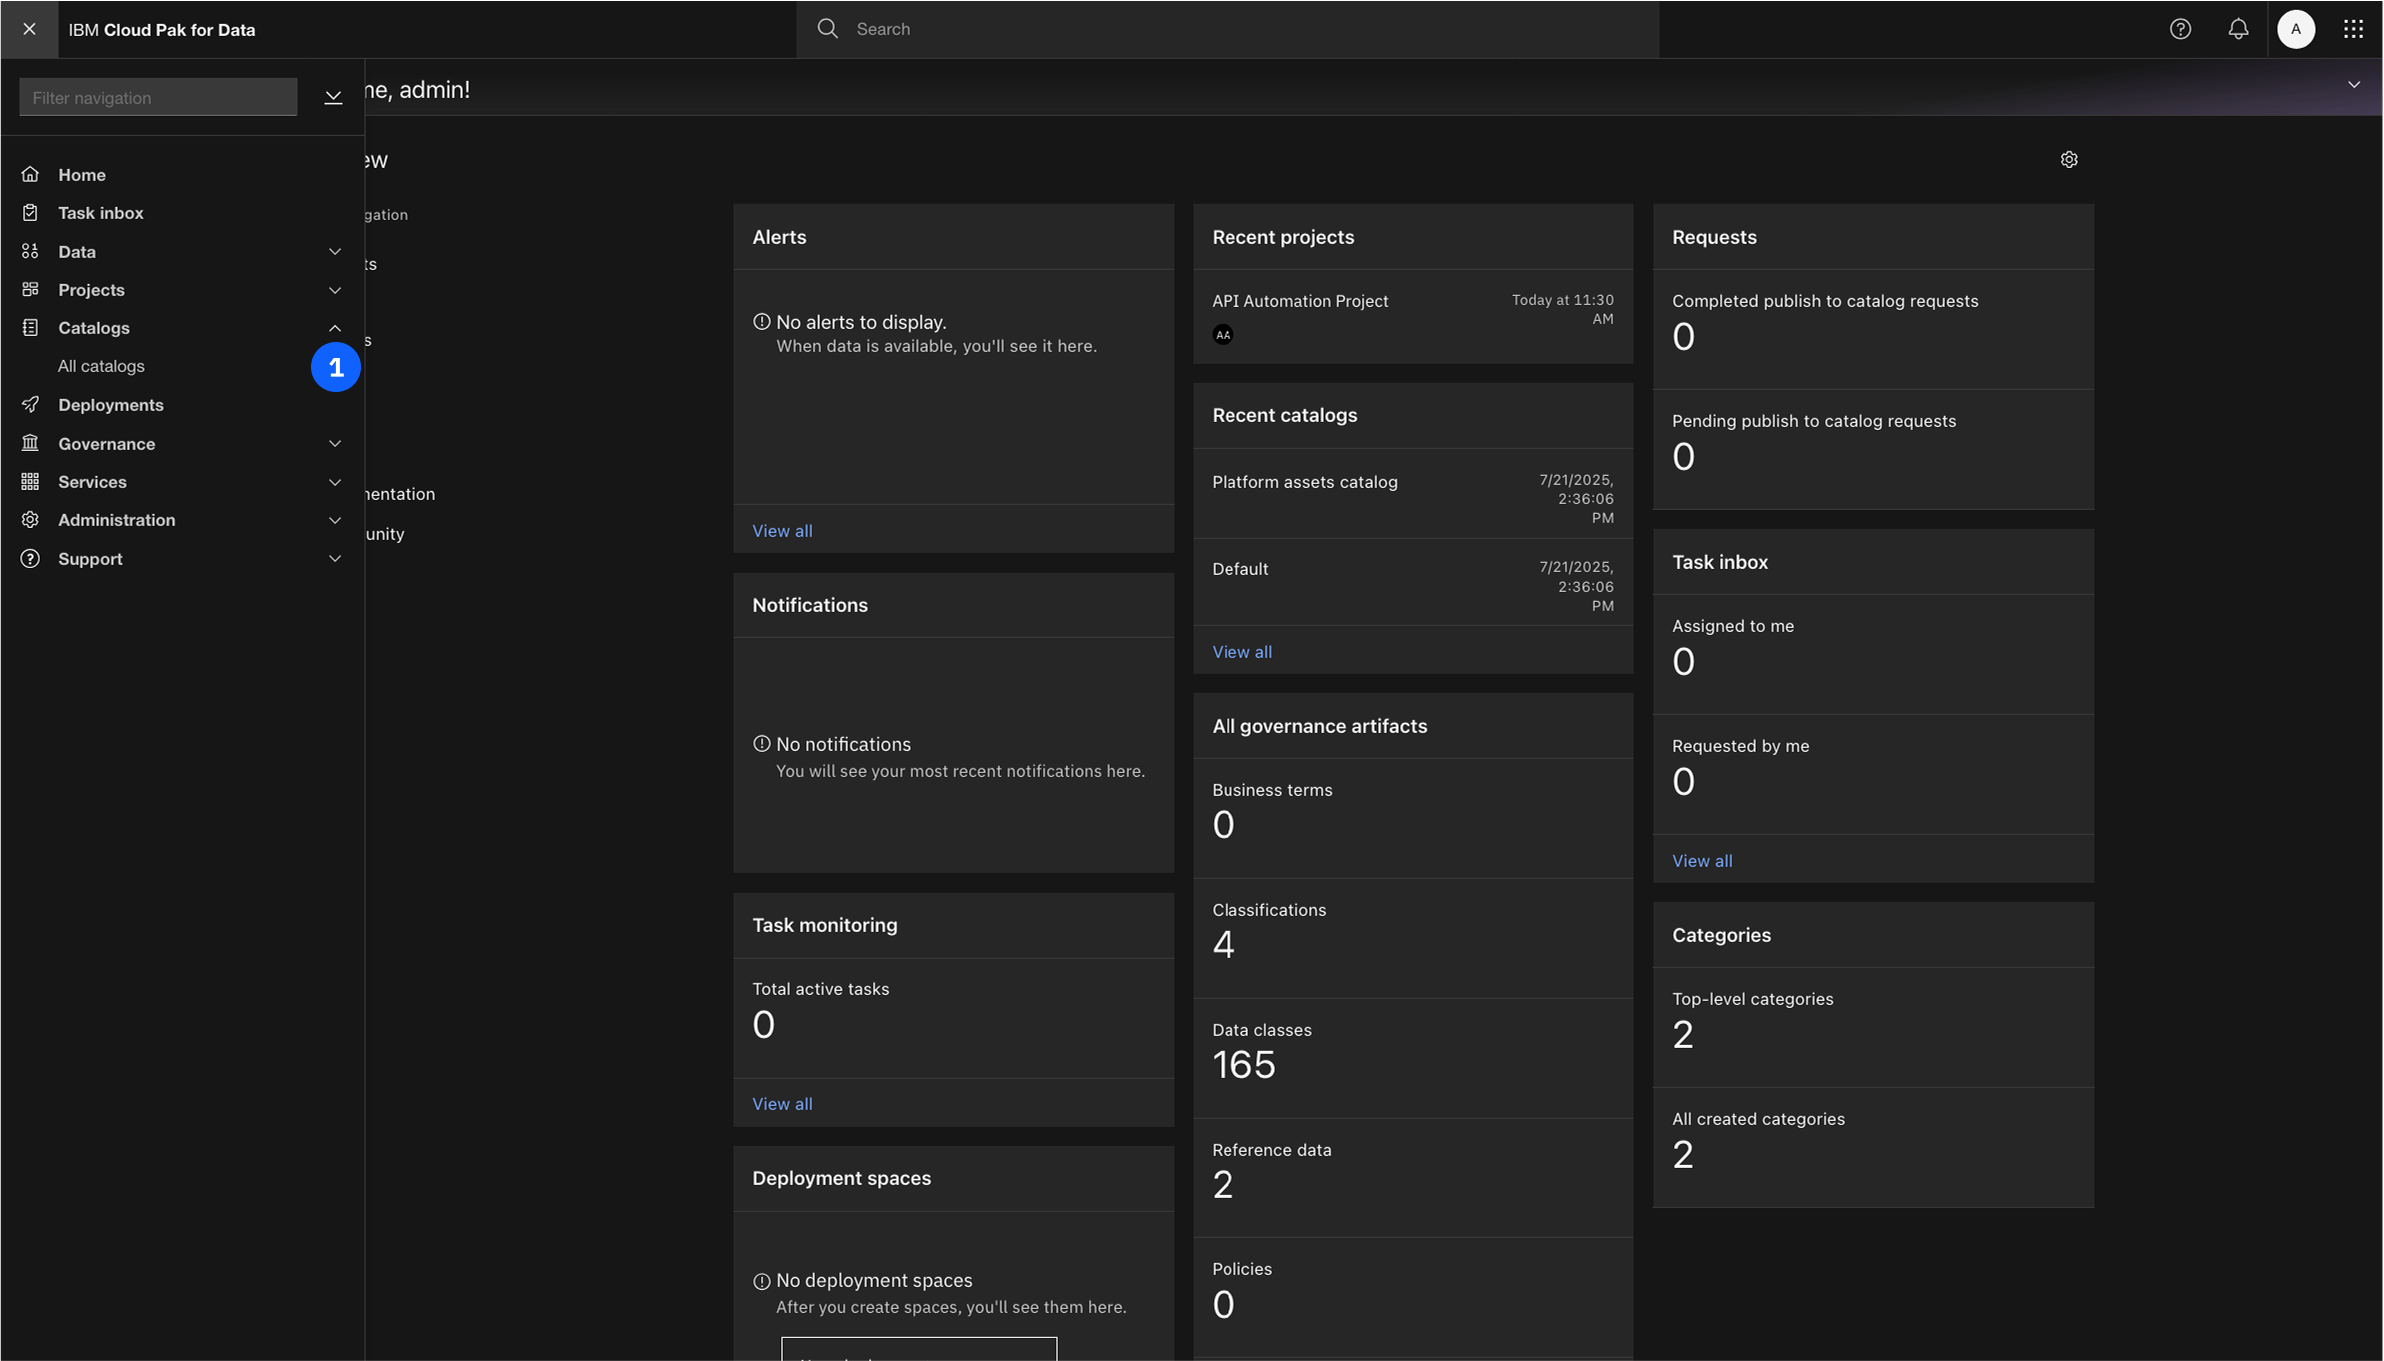Open the notifications bell icon
The image size is (2384, 1361).
click(2238, 29)
